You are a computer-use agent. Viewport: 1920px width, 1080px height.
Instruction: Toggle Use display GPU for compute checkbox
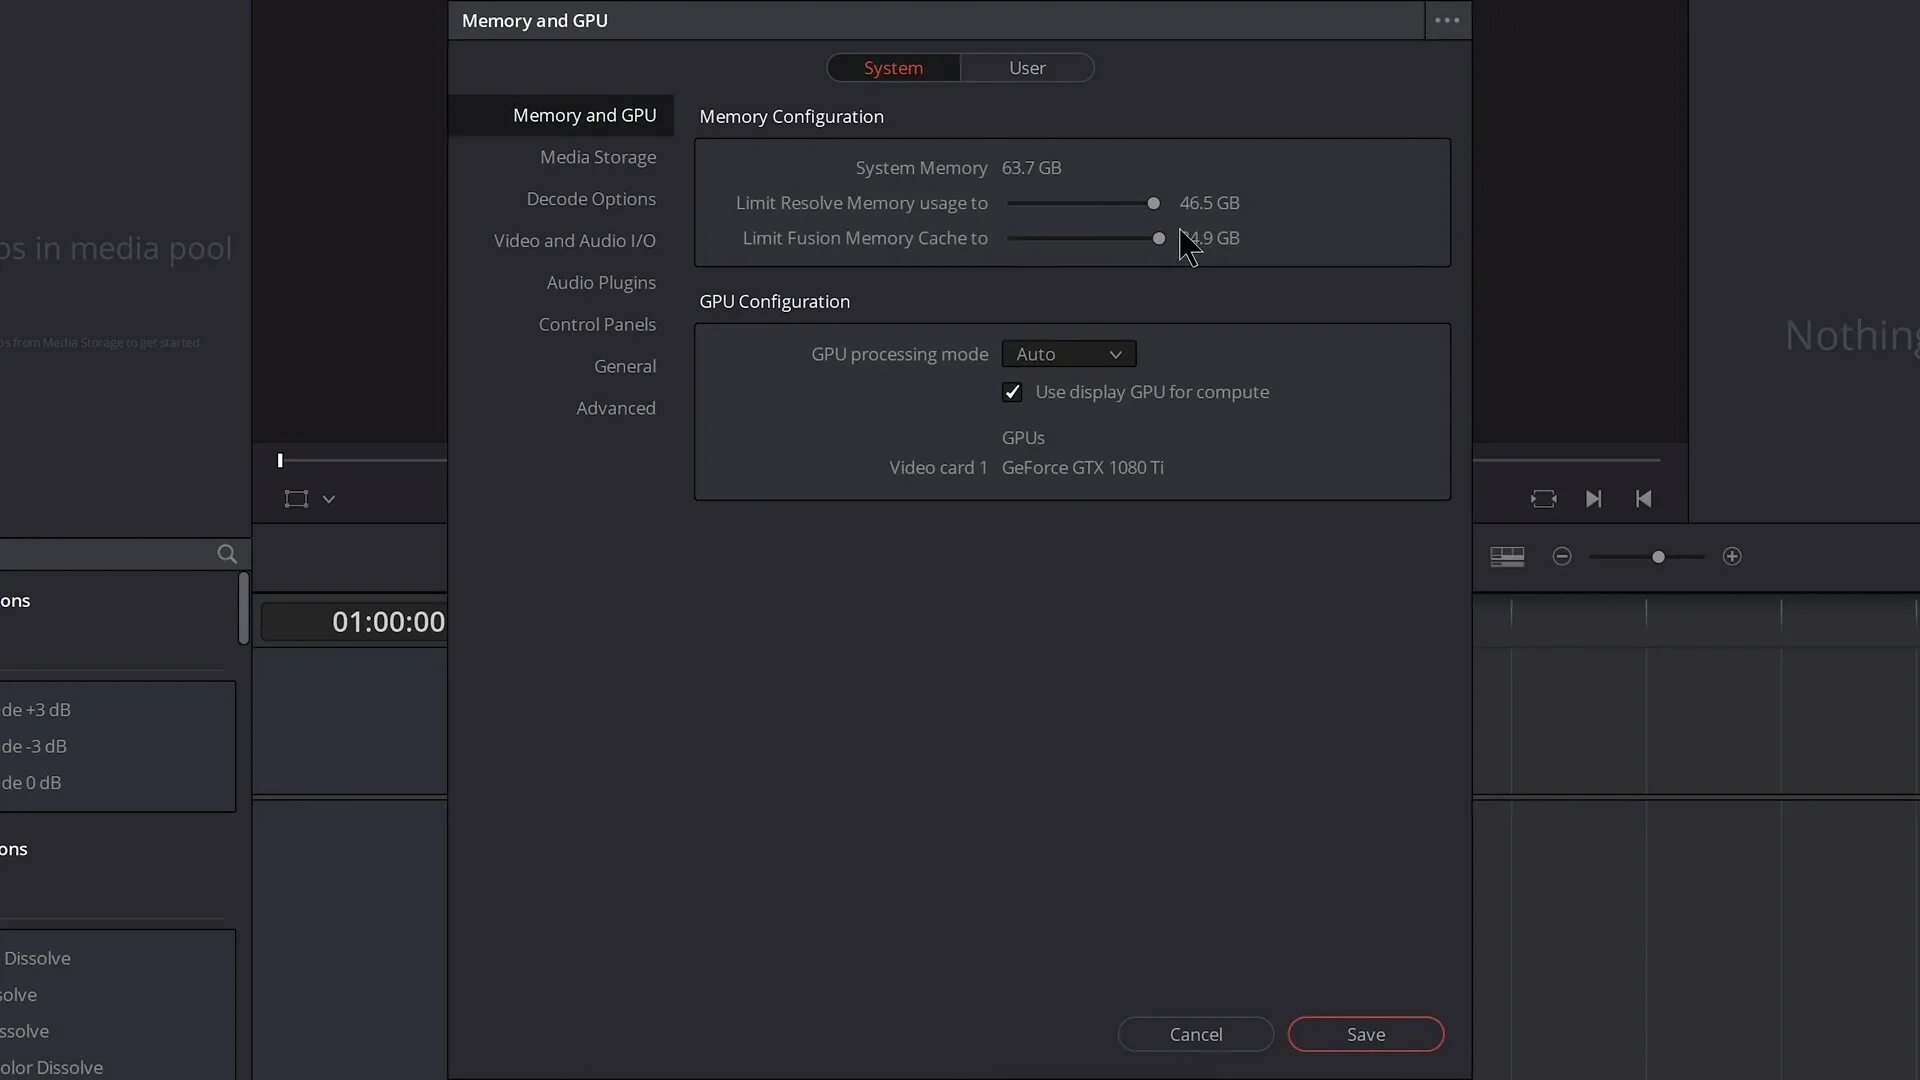coord(1012,392)
